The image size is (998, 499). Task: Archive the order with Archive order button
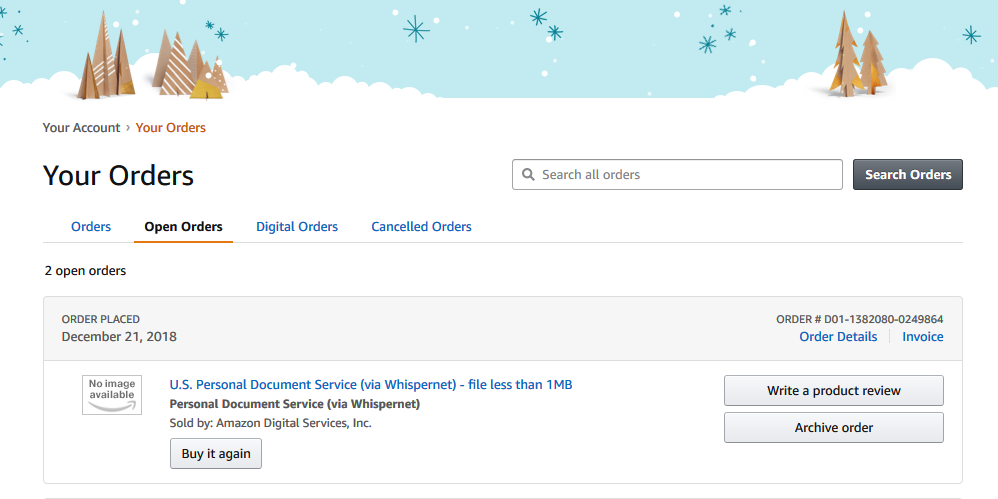click(x=833, y=428)
